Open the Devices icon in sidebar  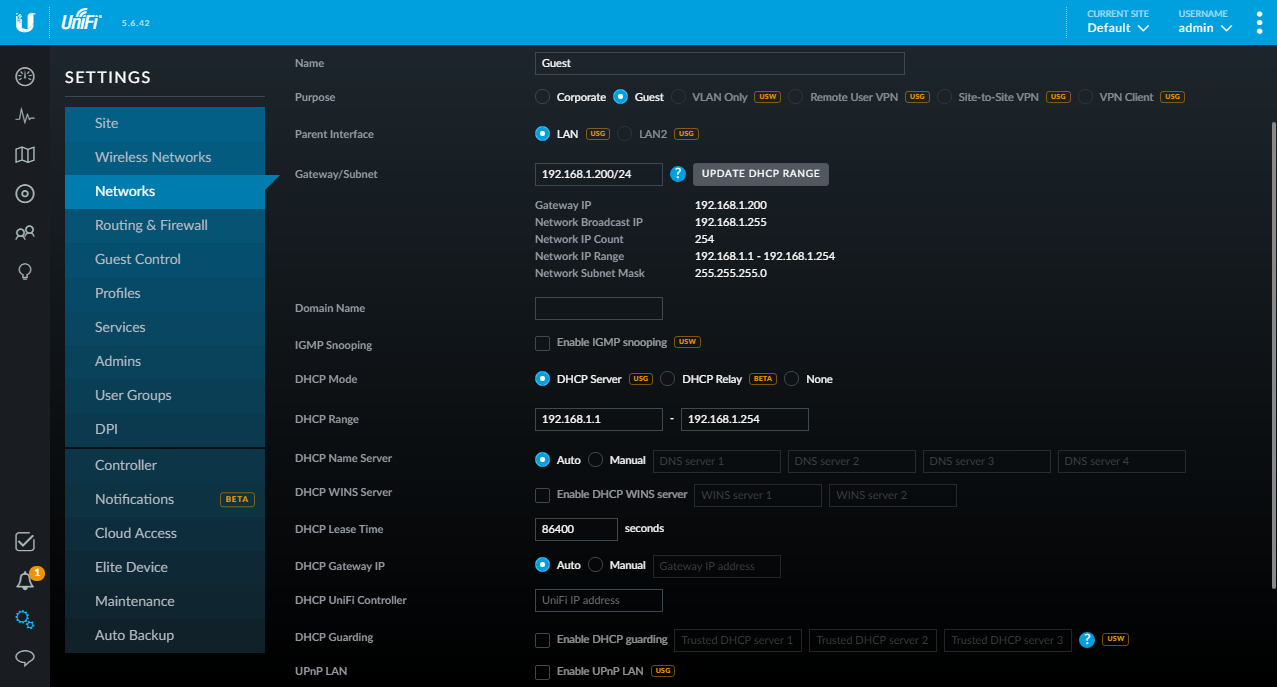coord(25,194)
